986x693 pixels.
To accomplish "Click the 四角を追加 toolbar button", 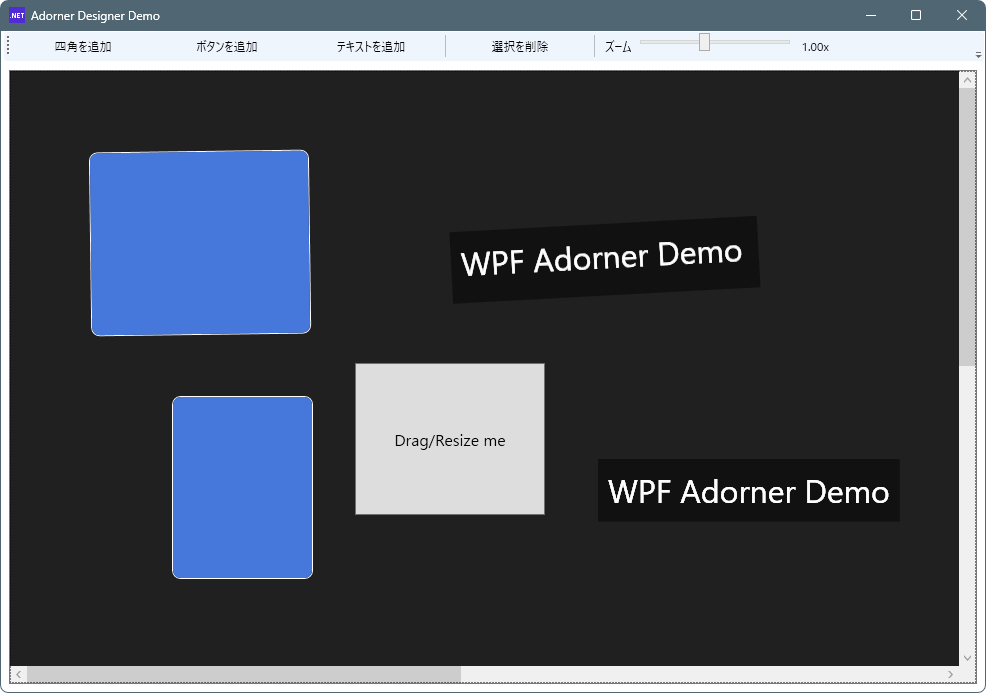I will pyautogui.click(x=83, y=47).
